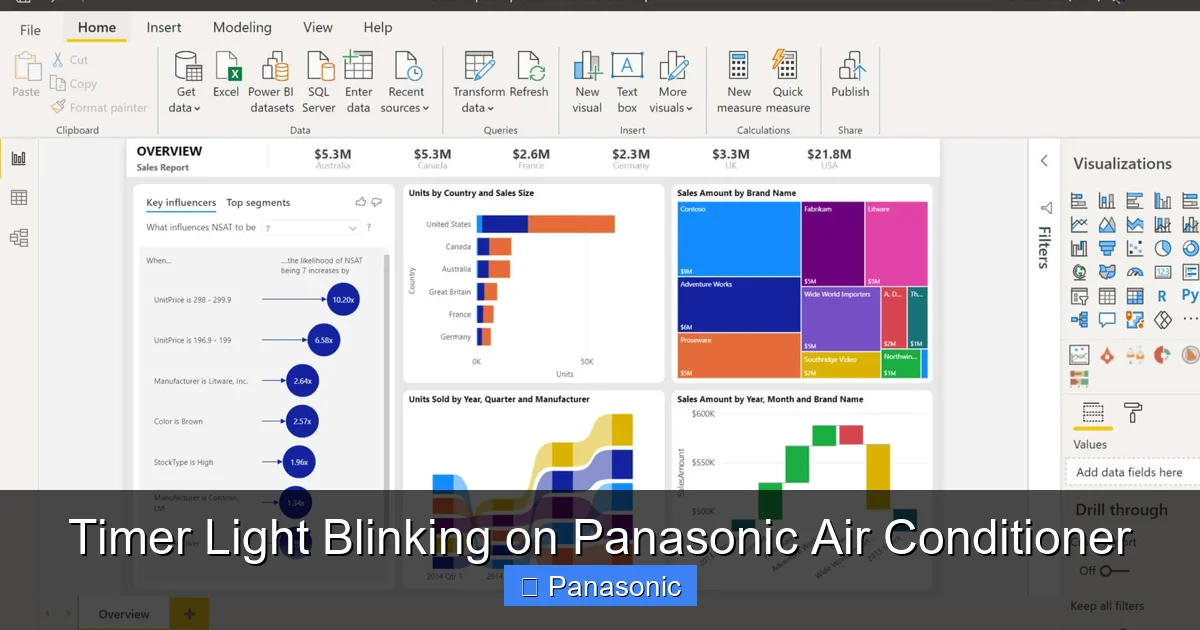Viewport: 1200px width, 630px height.
Task: Select the Gauge visualization
Action: click(x=1135, y=272)
